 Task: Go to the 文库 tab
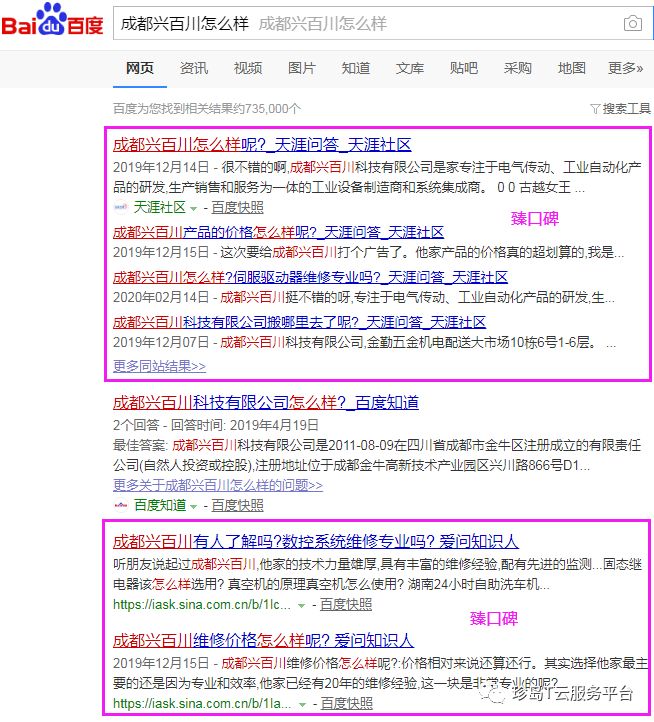point(410,68)
